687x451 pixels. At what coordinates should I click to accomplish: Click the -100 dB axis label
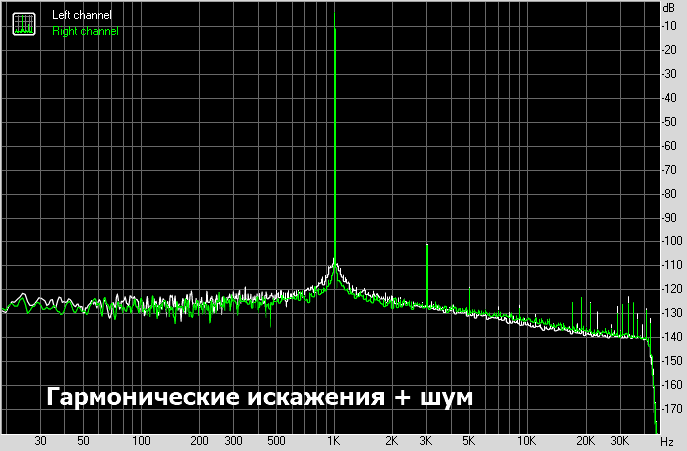[672, 241]
